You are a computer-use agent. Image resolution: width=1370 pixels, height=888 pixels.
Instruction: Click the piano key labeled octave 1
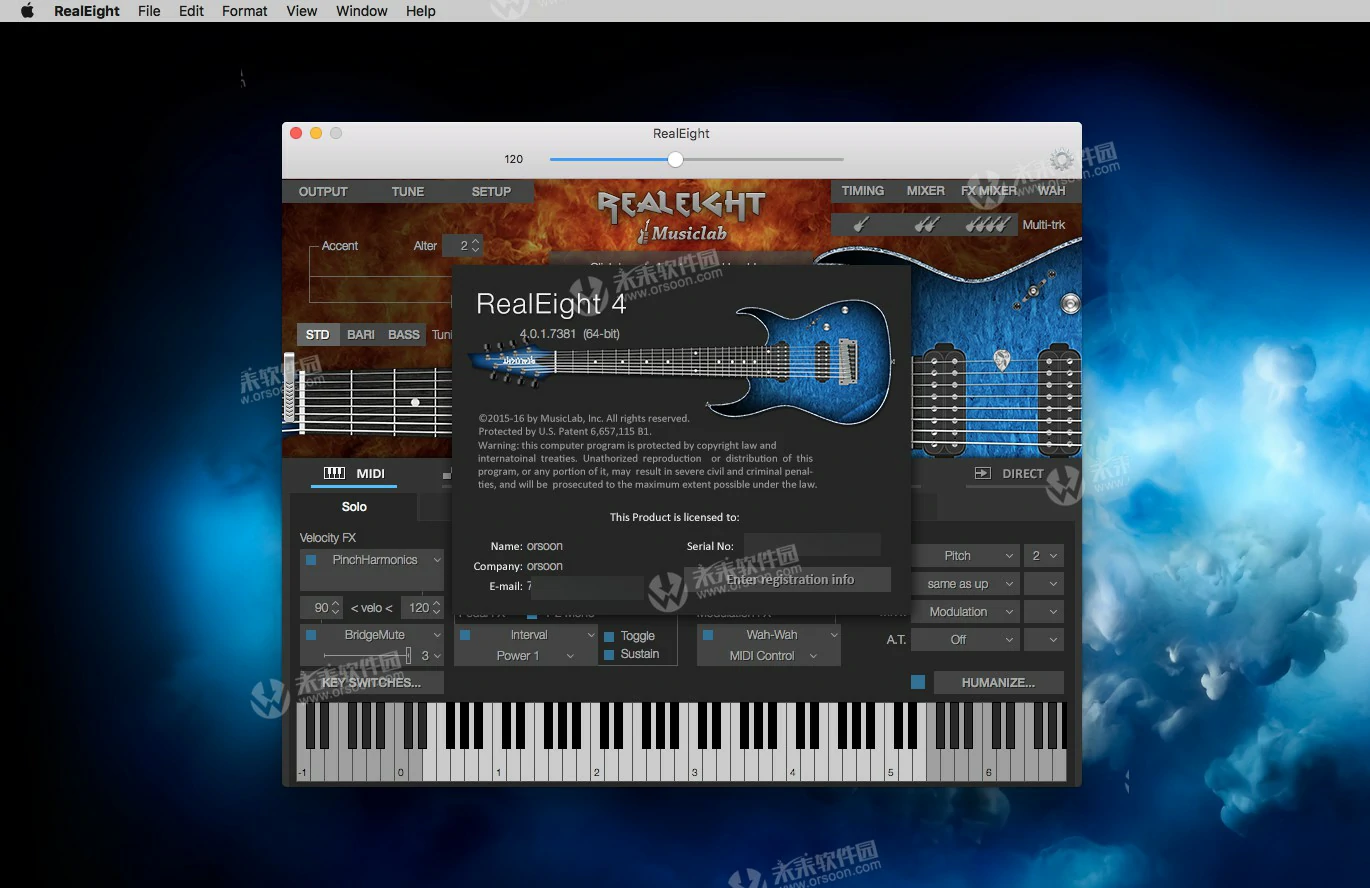(x=500, y=766)
